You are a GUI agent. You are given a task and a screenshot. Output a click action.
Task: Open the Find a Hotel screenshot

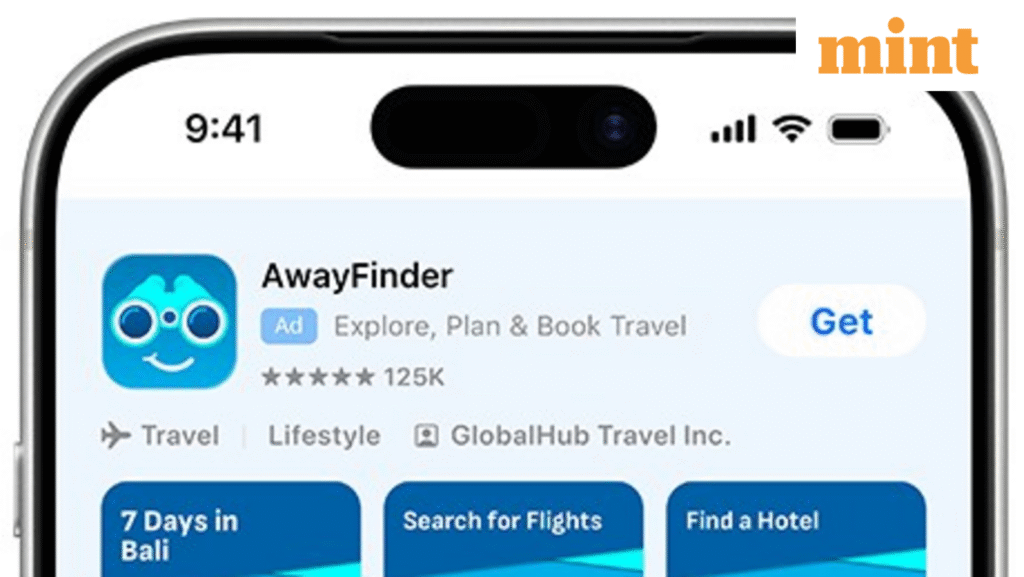click(x=796, y=529)
